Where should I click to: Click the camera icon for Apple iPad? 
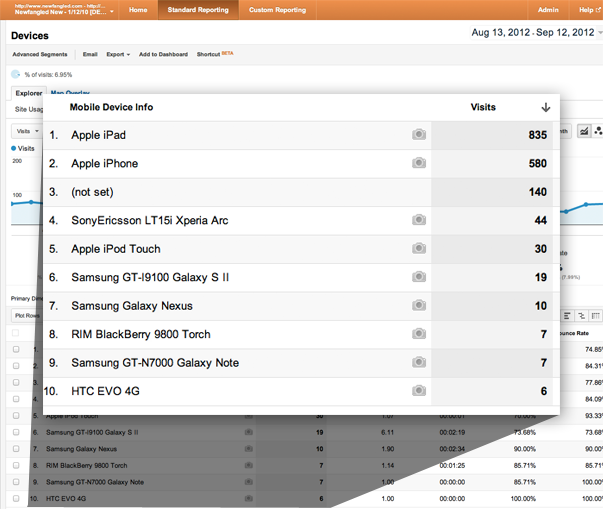pos(419,135)
